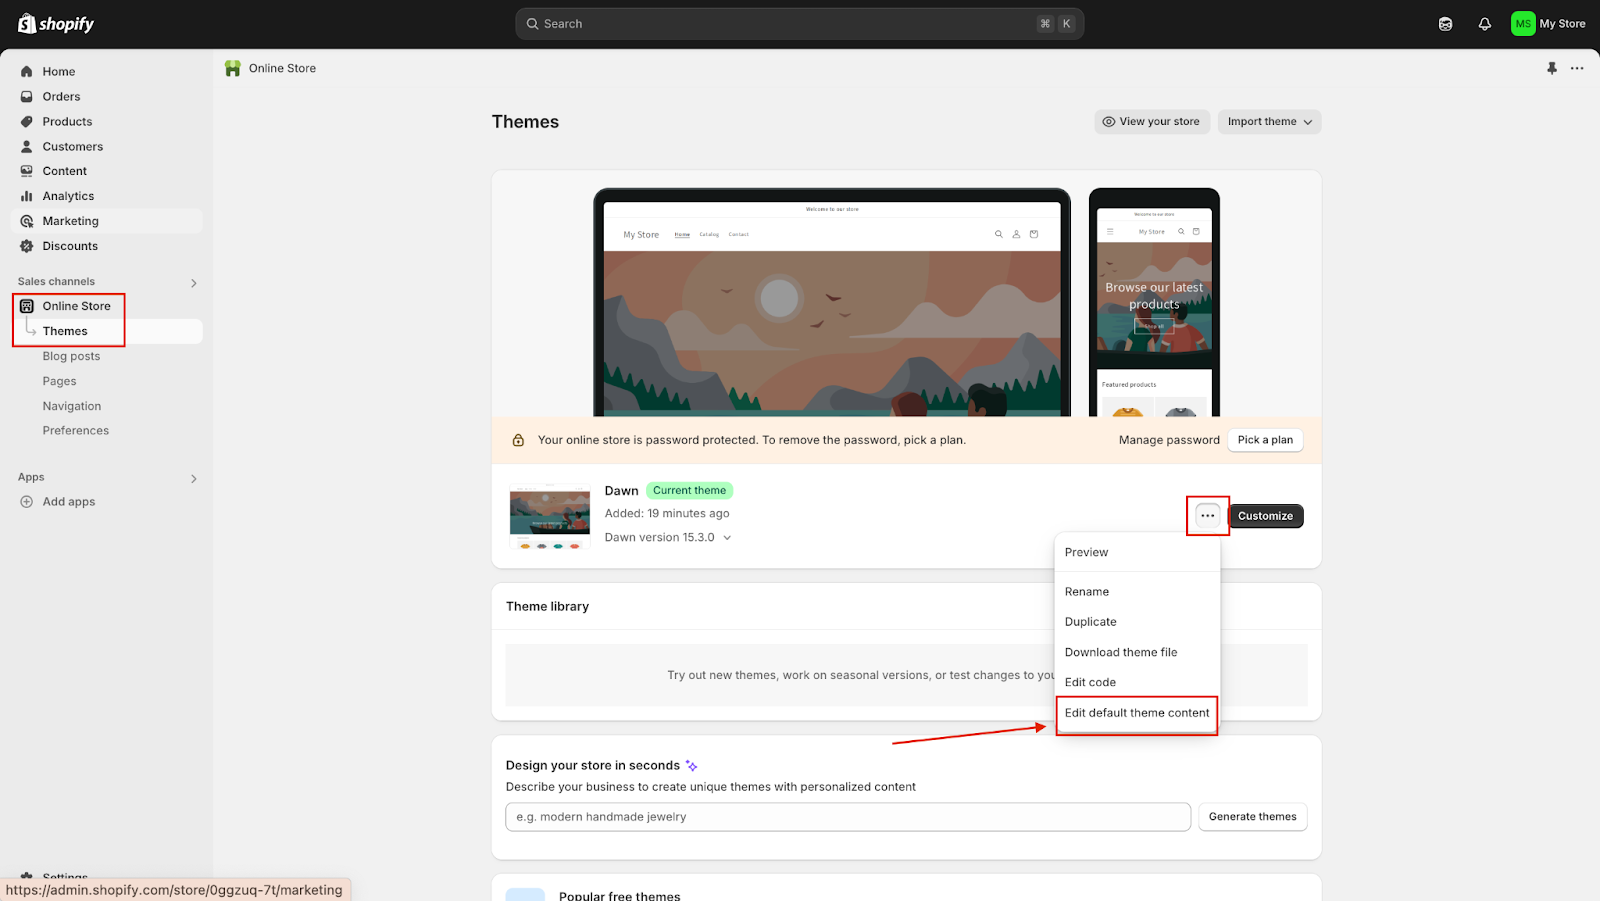Image resolution: width=1600 pixels, height=901 pixels.
Task: Click the Discounts badge icon in sidebar
Action: point(27,246)
